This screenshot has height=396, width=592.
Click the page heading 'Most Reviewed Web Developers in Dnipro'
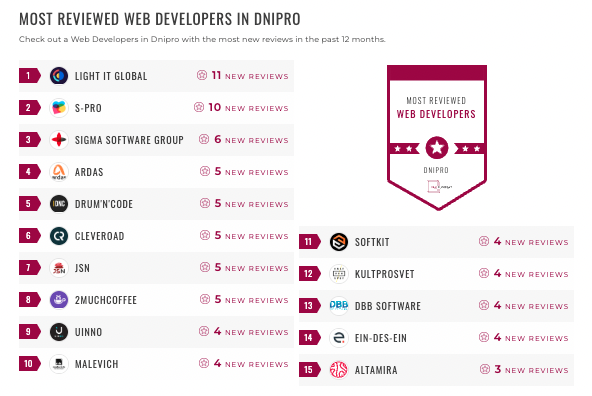coord(160,19)
